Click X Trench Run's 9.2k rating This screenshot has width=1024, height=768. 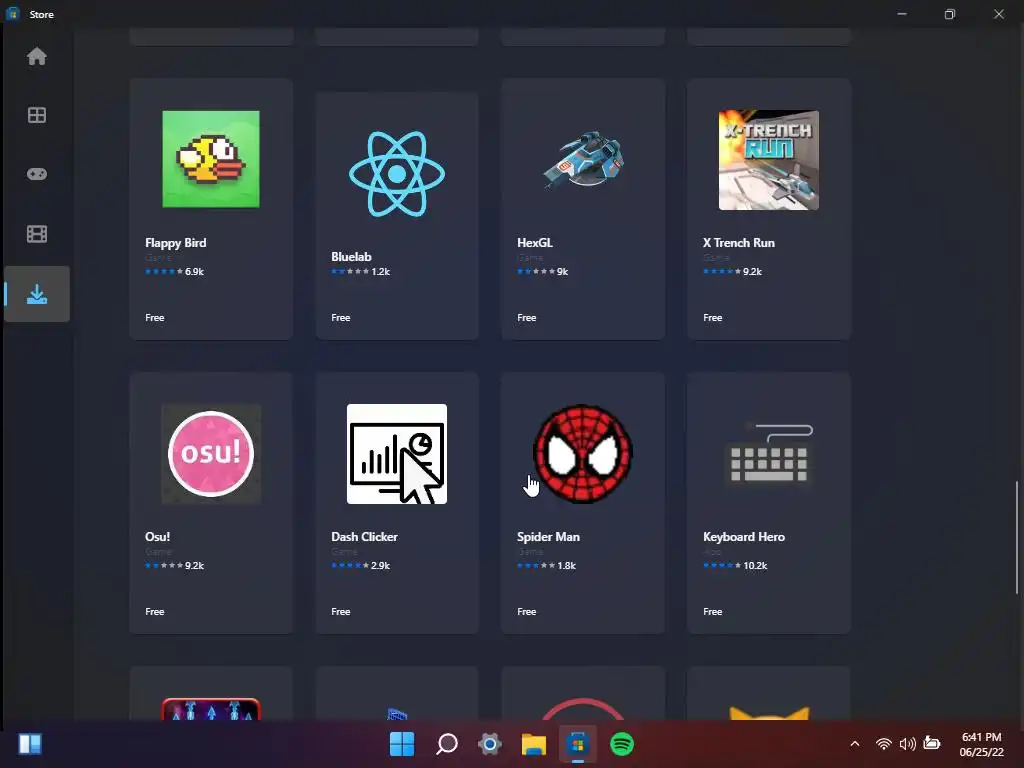(733, 272)
